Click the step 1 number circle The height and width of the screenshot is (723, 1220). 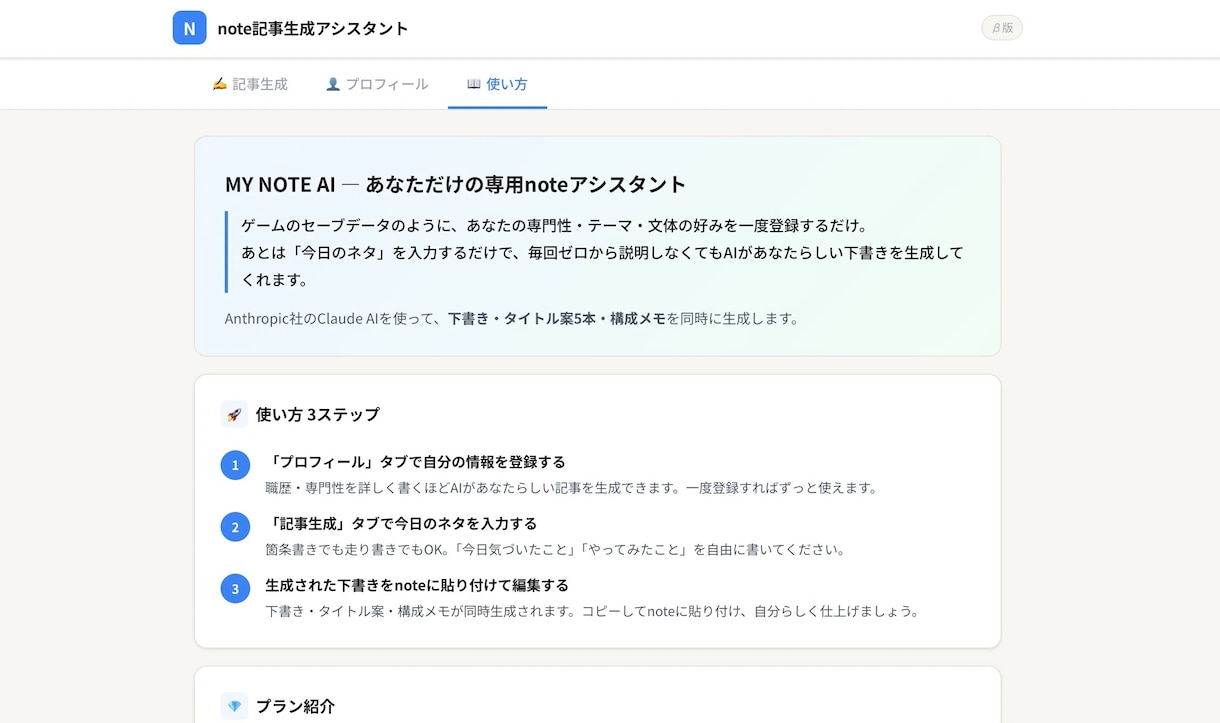(x=235, y=465)
